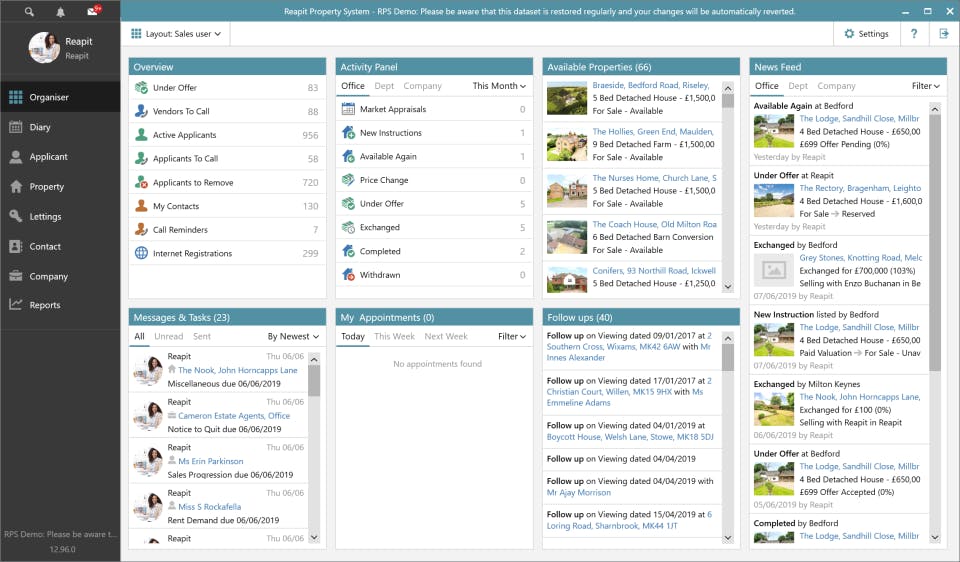Open The Hollies, Green End link
This screenshot has width=960, height=562.
[653, 131]
